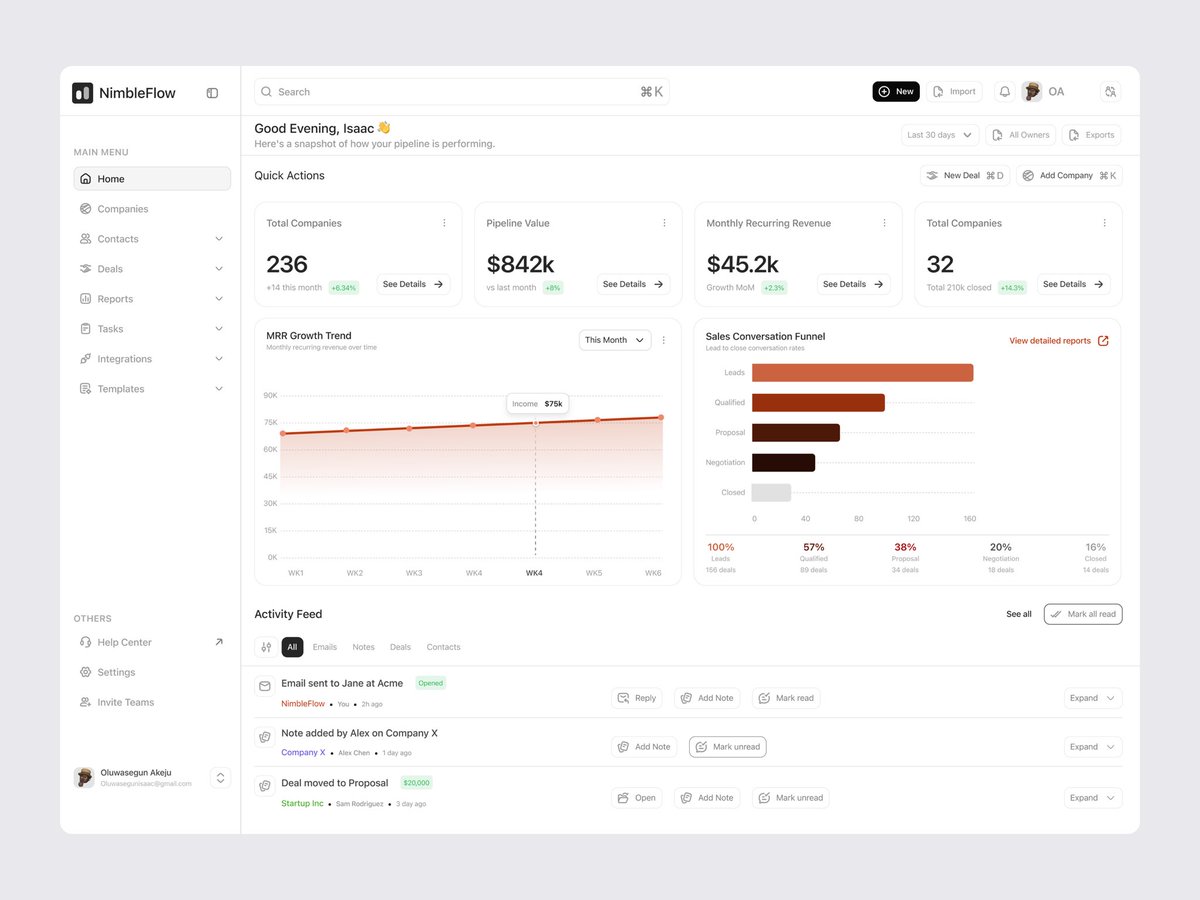
Task: Switch to the Contacts tab in Activity Feed
Action: coord(443,647)
